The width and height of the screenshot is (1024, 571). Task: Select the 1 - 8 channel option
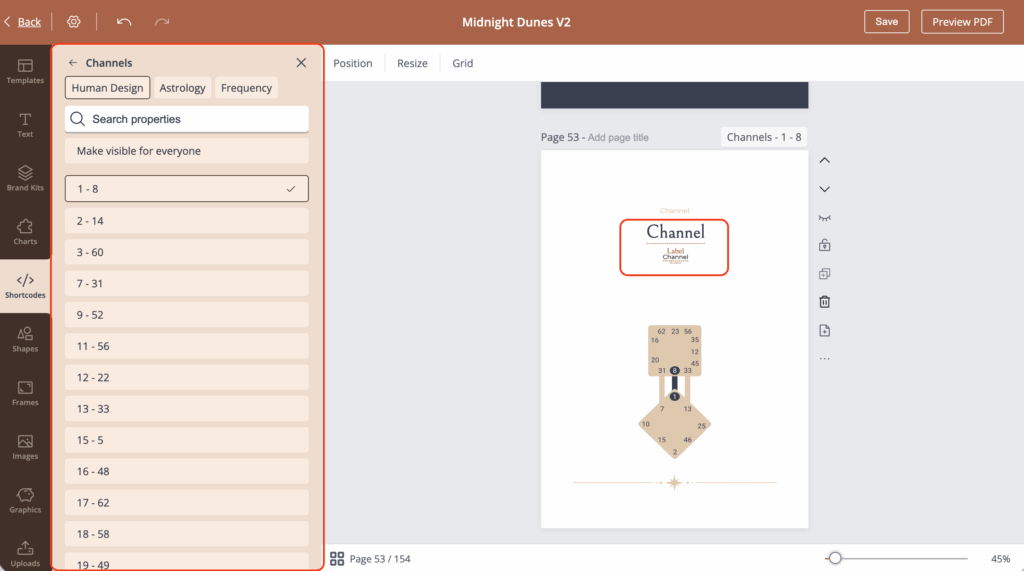[x=186, y=189]
